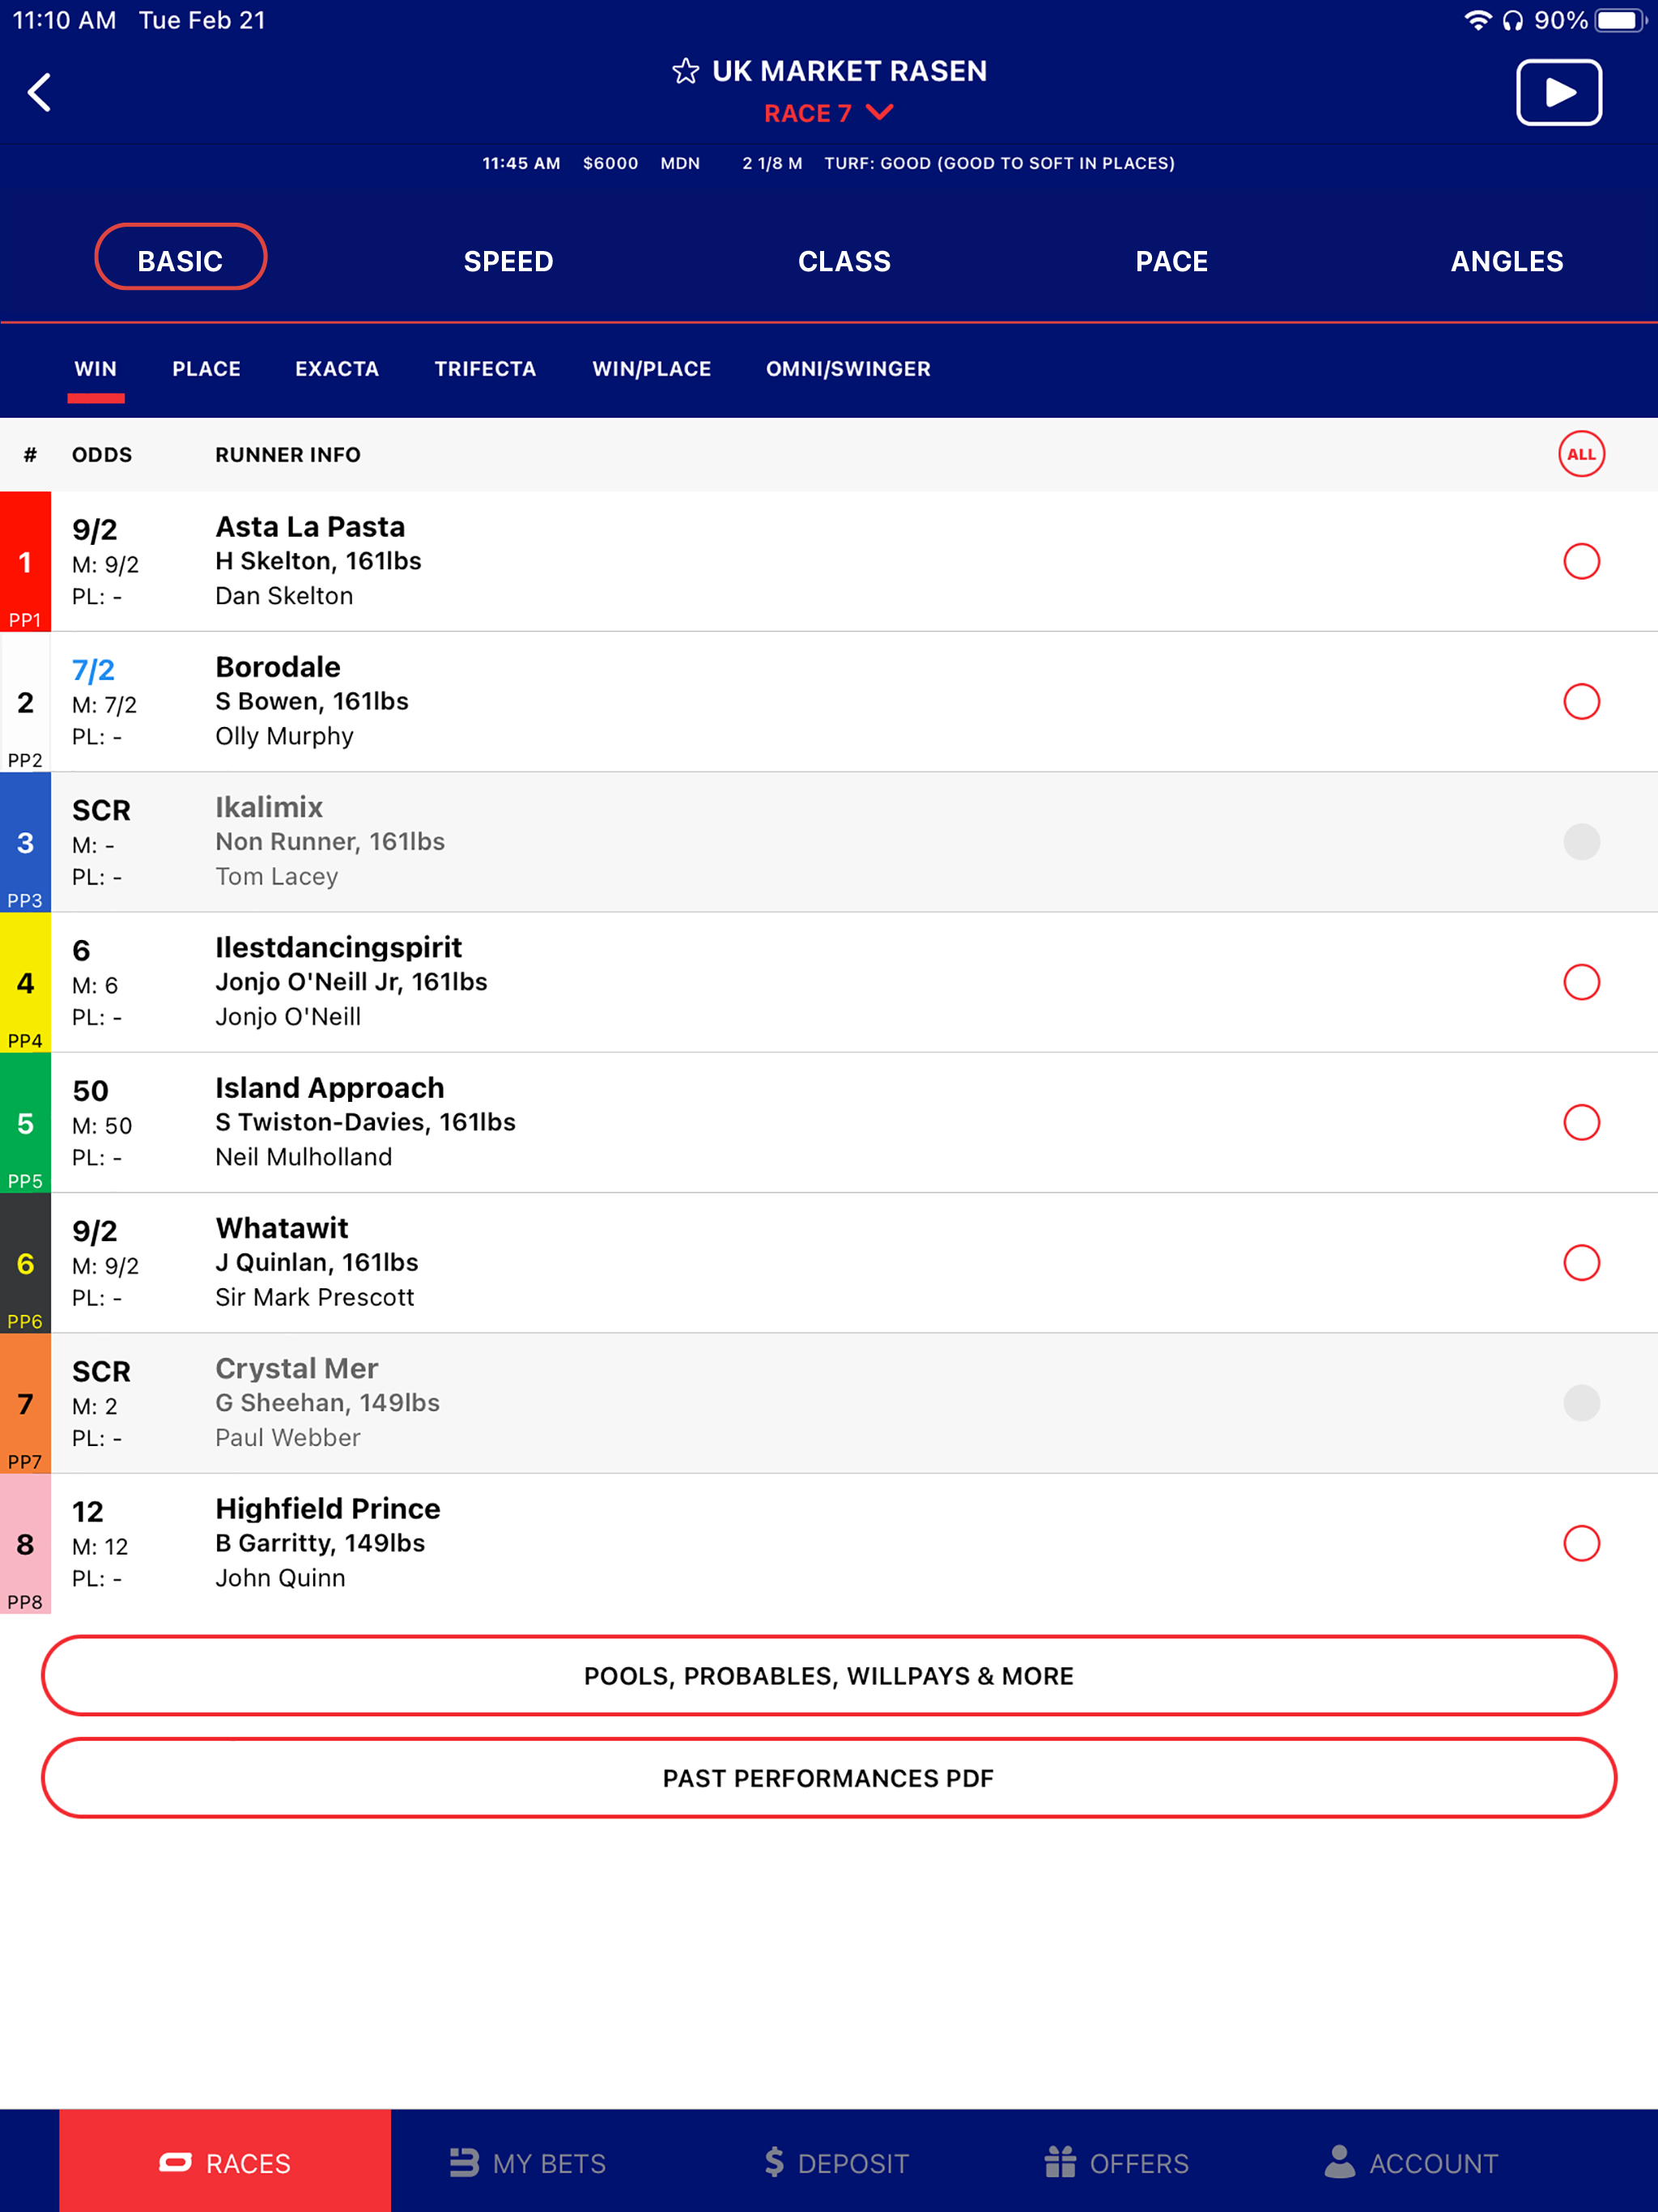The width and height of the screenshot is (1658, 2212).
Task: Switch to the Angles tab
Action: (x=1506, y=261)
